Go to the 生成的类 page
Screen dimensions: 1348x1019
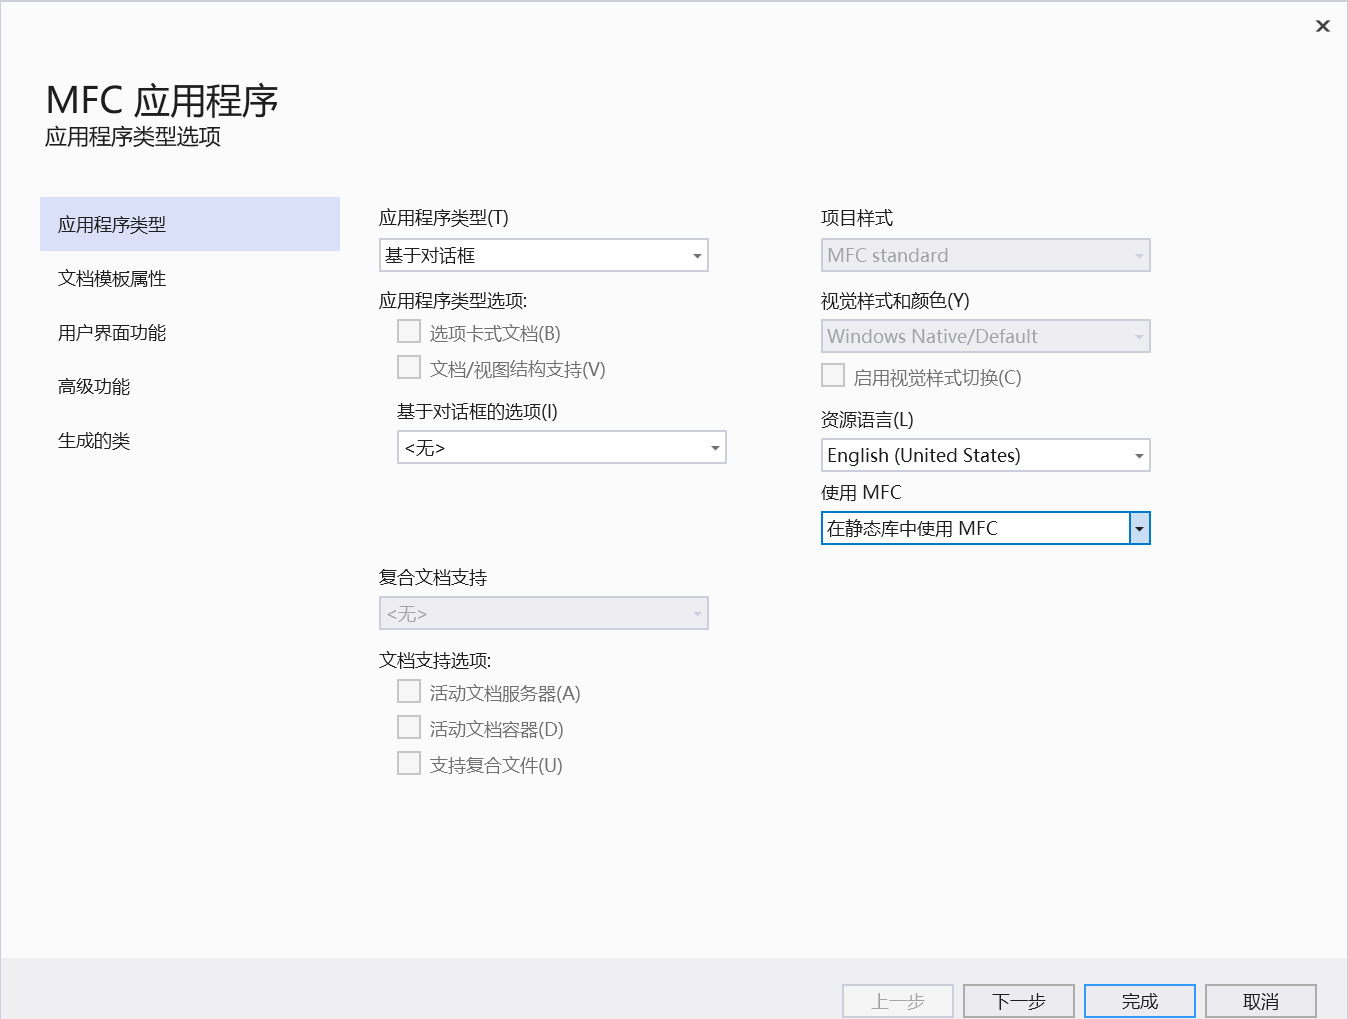[x=94, y=440]
